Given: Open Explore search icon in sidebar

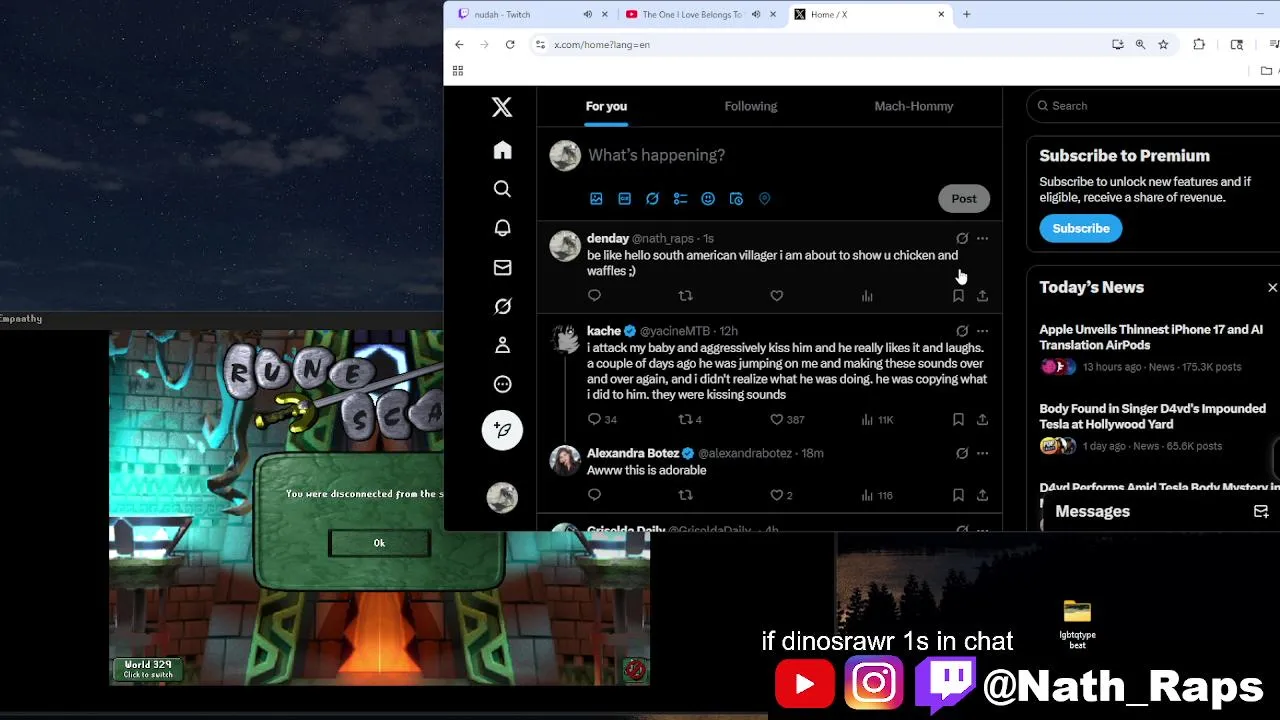Looking at the screenshot, I should pyautogui.click(x=502, y=189).
